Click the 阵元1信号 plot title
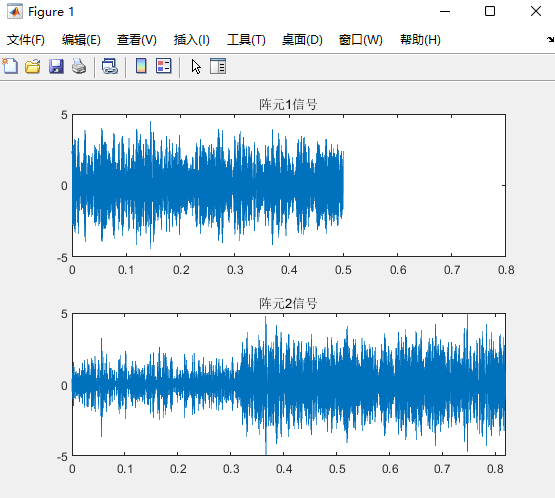The width and height of the screenshot is (555, 498). (x=288, y=104)
